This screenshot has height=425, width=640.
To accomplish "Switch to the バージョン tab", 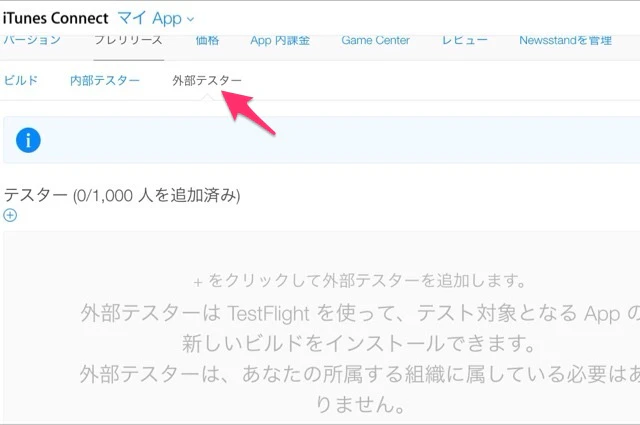I will tap(32, 40).
